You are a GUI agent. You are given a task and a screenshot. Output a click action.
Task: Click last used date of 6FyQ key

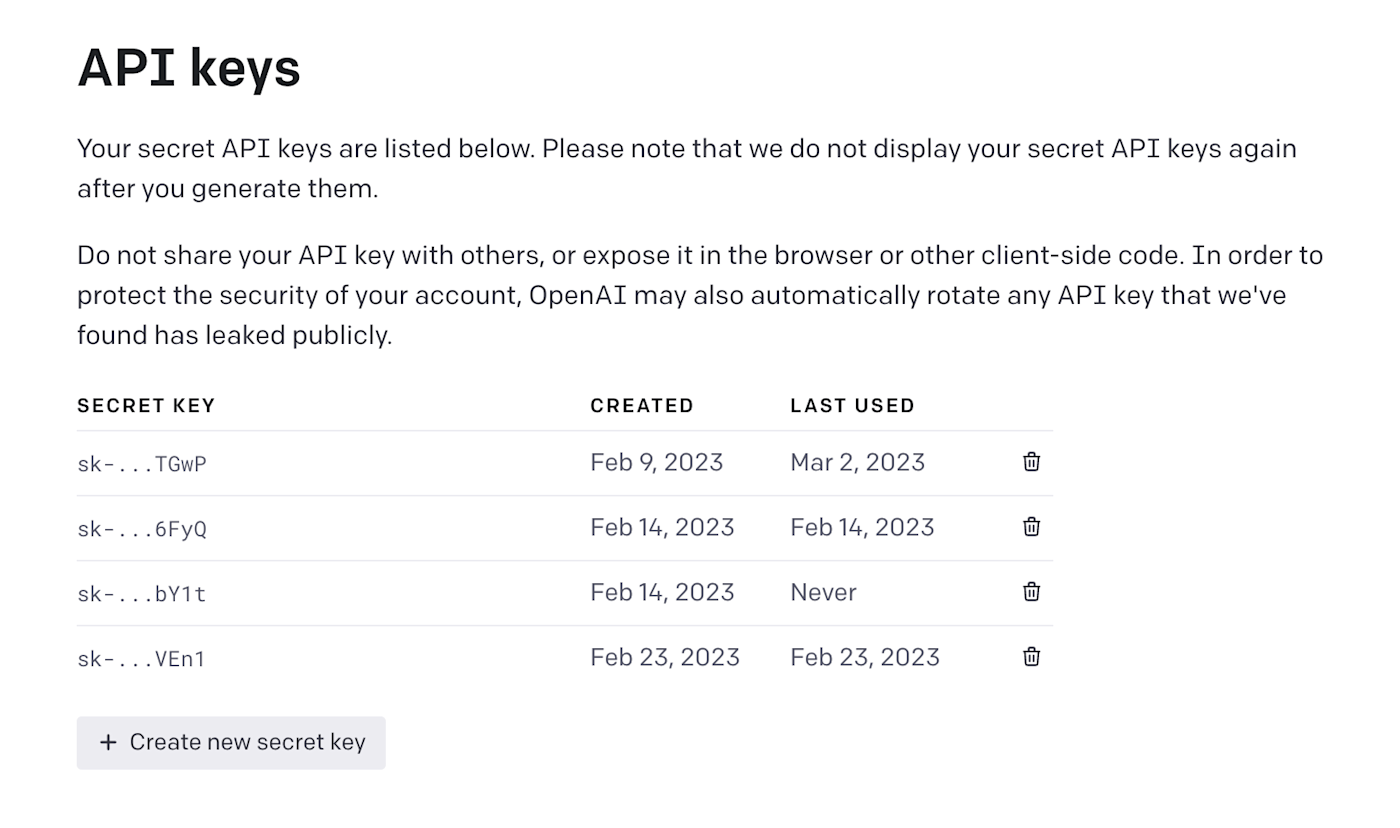click(862, 527)
